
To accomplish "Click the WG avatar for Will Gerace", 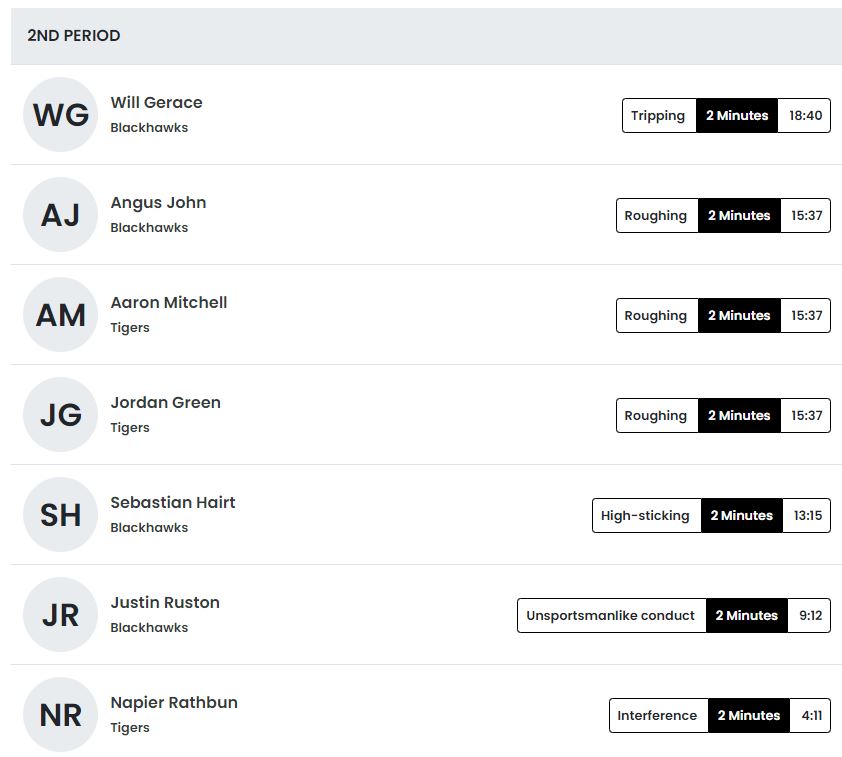I will (61, 114).
